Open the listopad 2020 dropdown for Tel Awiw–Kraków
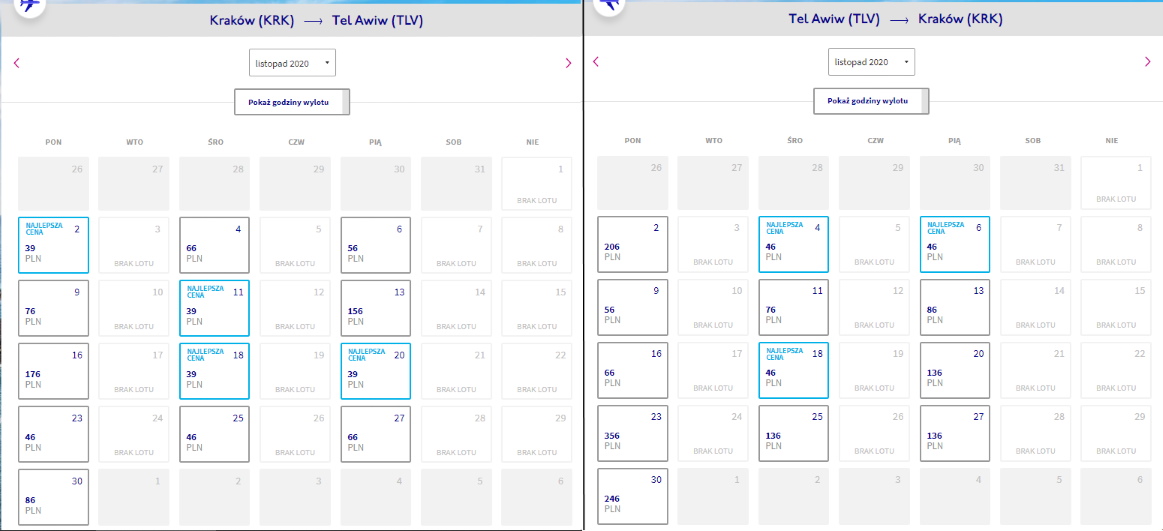This screenshot has width=1163, height=531. (x=872, y=62)
